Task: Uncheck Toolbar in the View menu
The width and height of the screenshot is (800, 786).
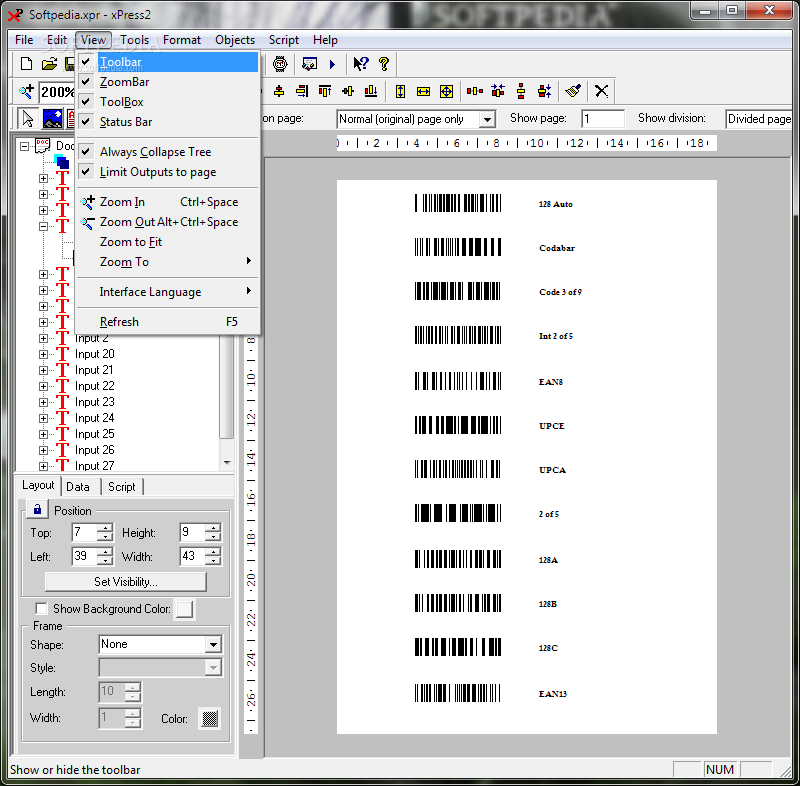Action: pyautogui.click(x=167, y=62)
